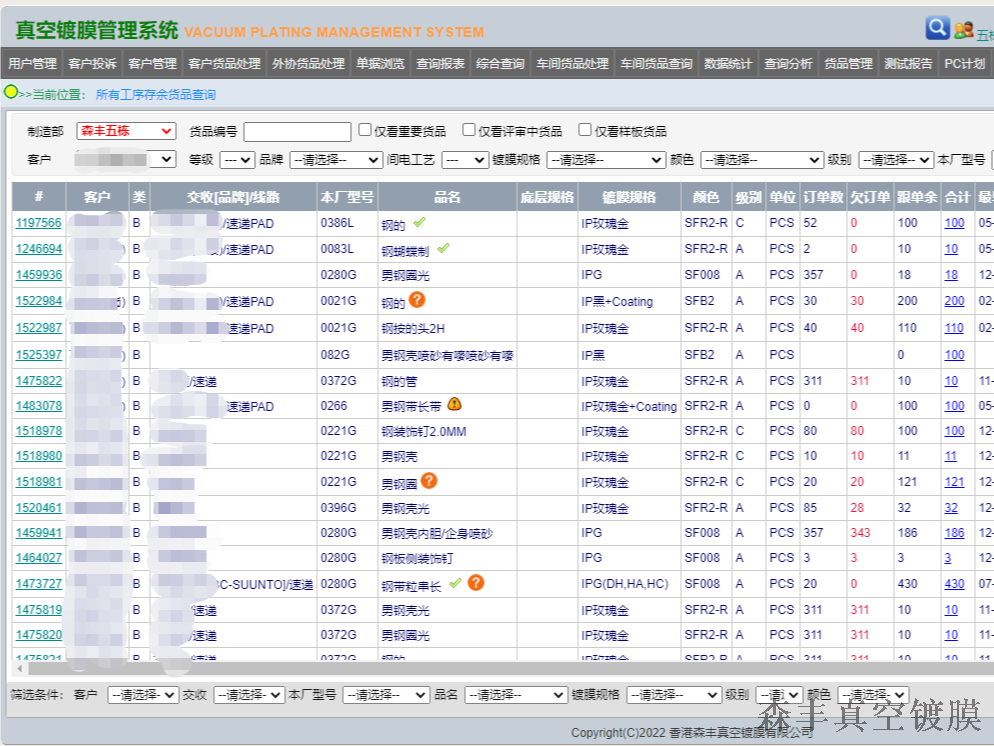
Task: Open order link 1525397
Action: coord(39,354)
